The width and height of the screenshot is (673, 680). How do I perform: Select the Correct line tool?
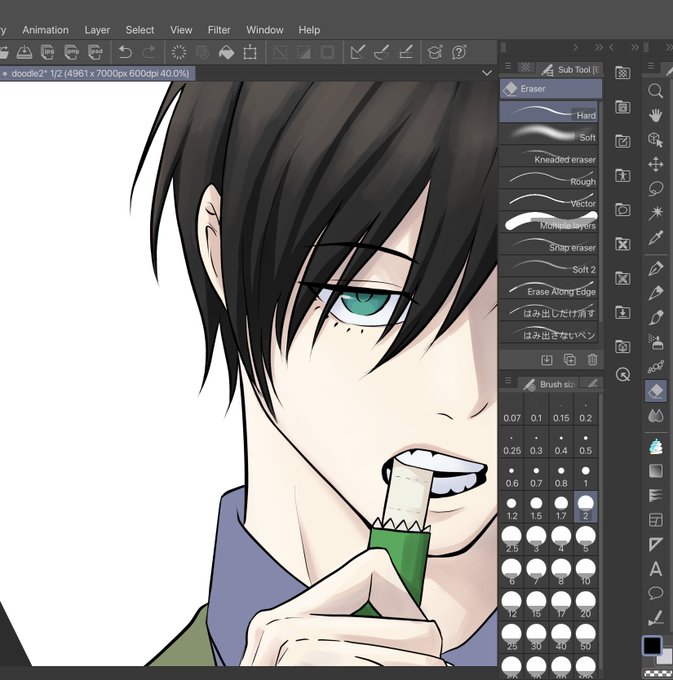point(656,618)
